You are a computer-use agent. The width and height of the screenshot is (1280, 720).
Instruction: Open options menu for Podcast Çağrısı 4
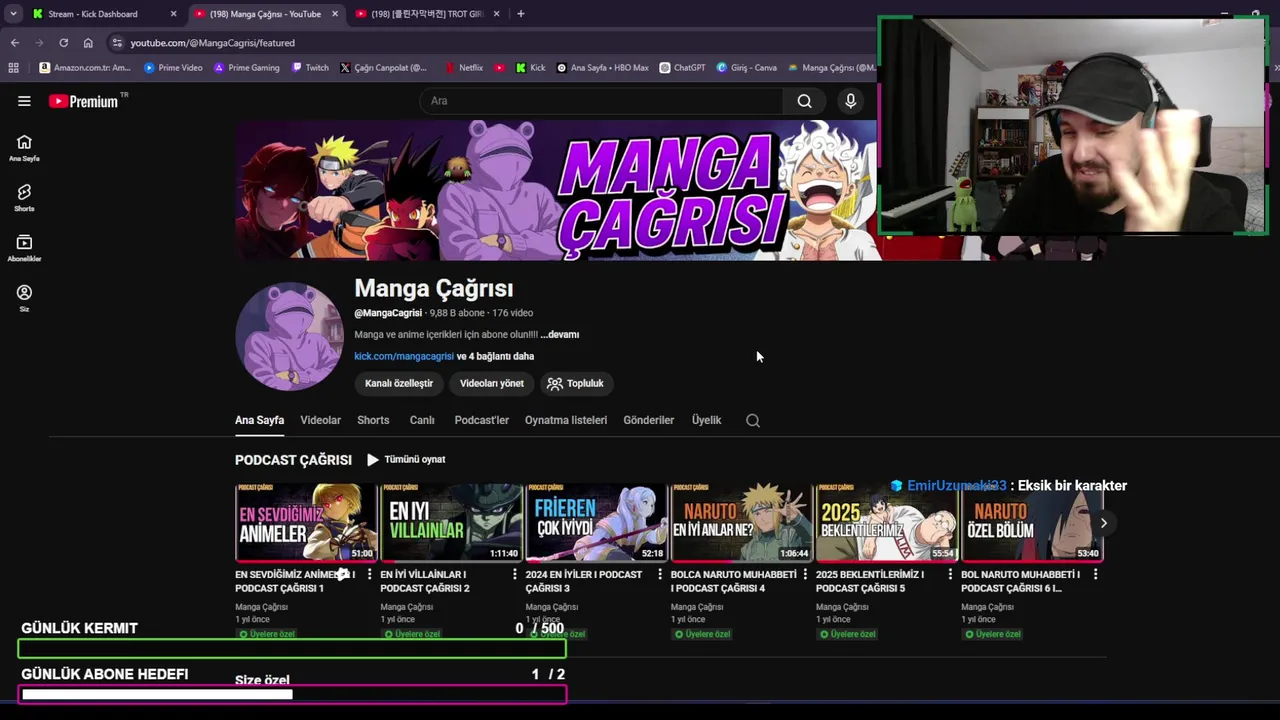(805, 575)
